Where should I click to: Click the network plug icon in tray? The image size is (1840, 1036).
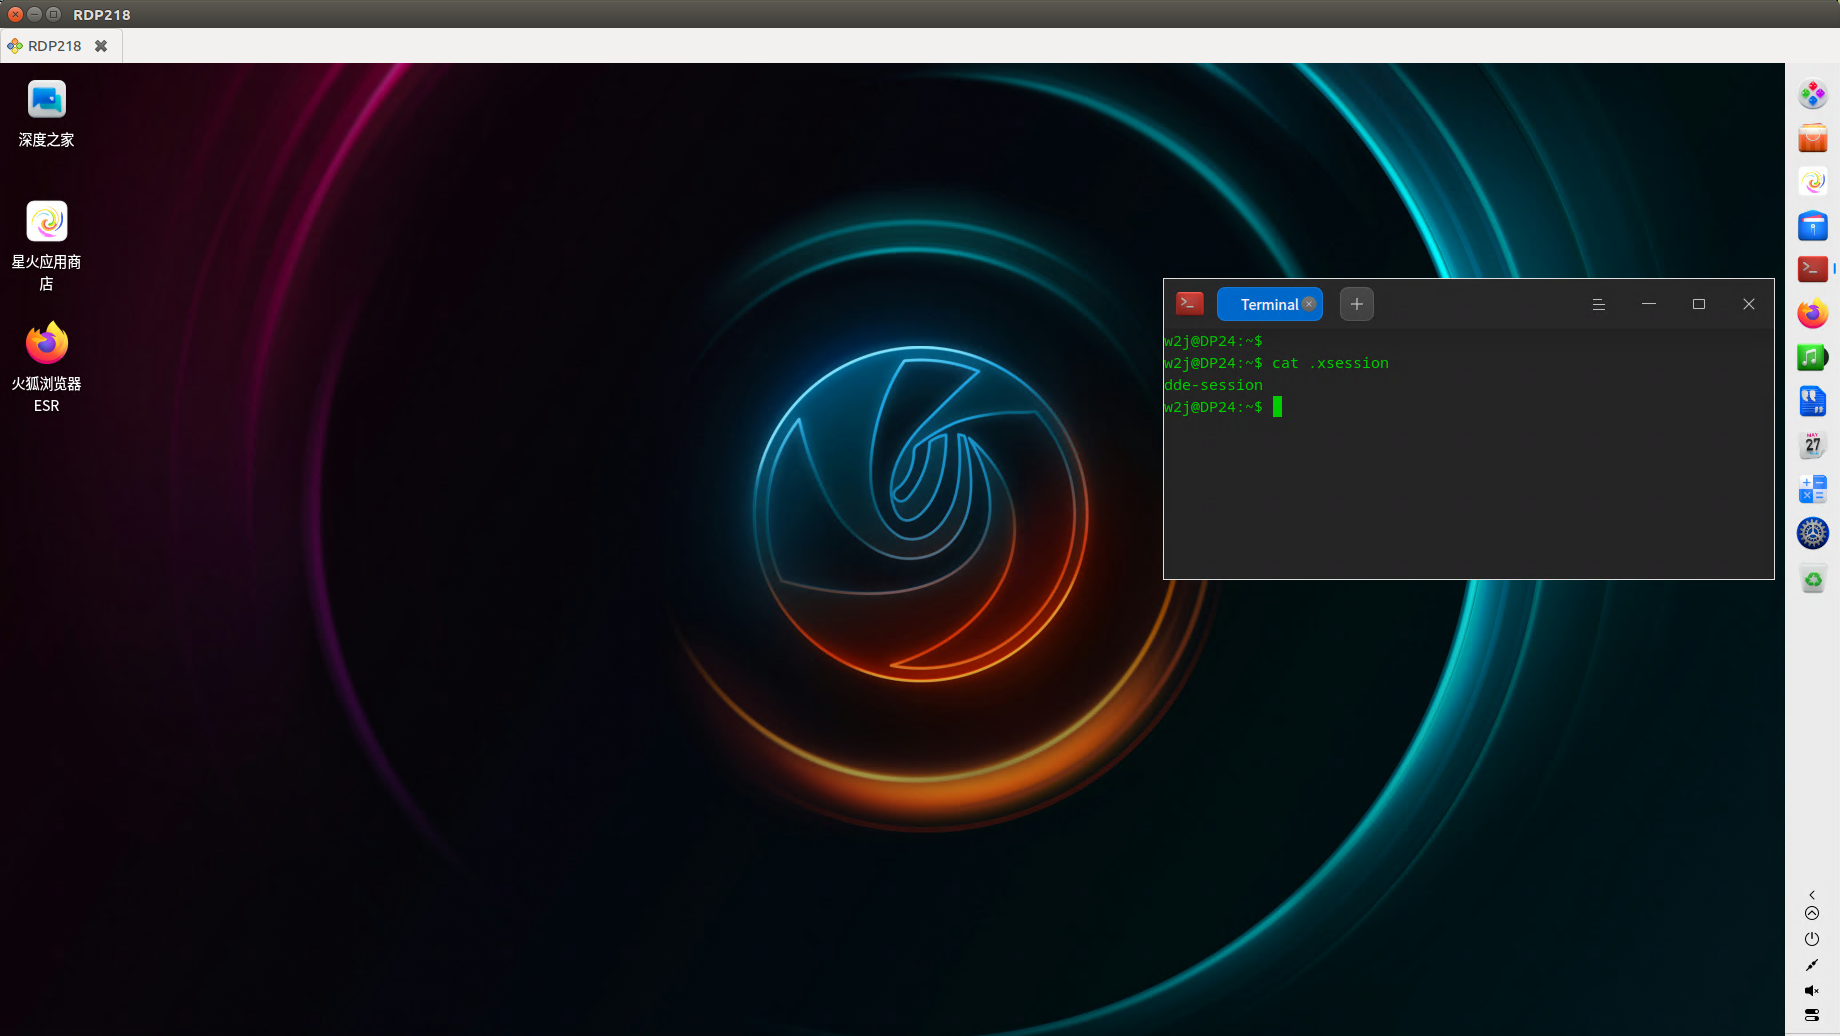tap(1812, 965)
